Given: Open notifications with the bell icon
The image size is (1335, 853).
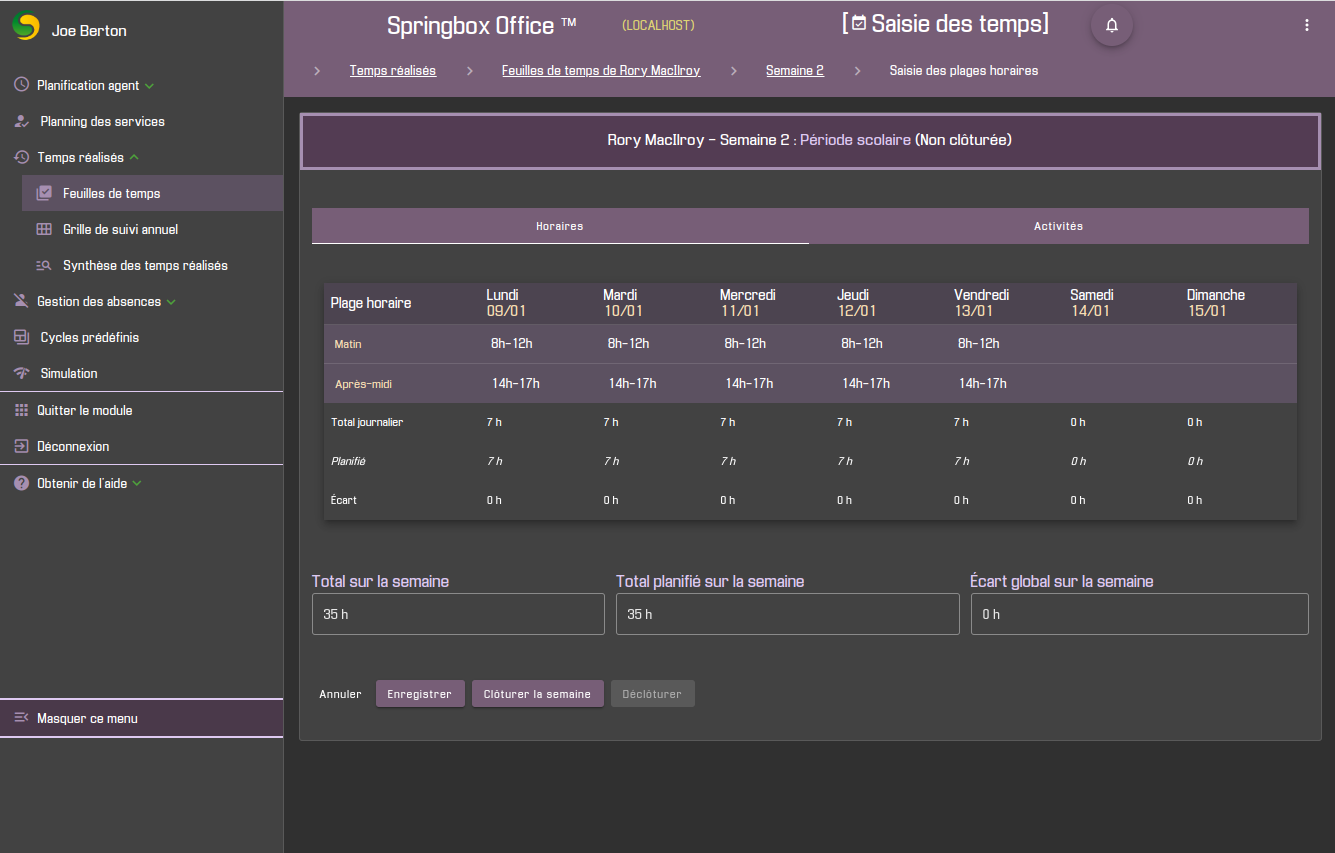Looking at the screenshot, I should click(x=1112, y=25).
